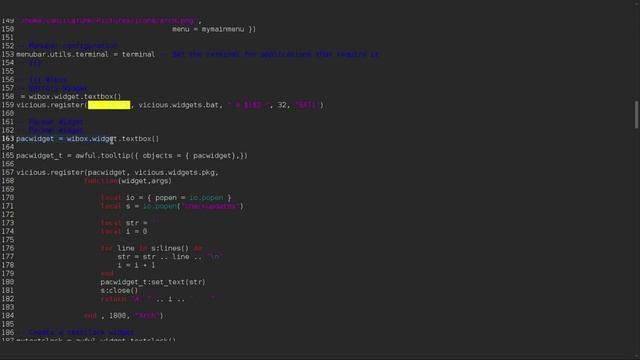Click '.. i ..' on line 182
The width and height of the screenshot is (640, 360).
click(170, 300)
